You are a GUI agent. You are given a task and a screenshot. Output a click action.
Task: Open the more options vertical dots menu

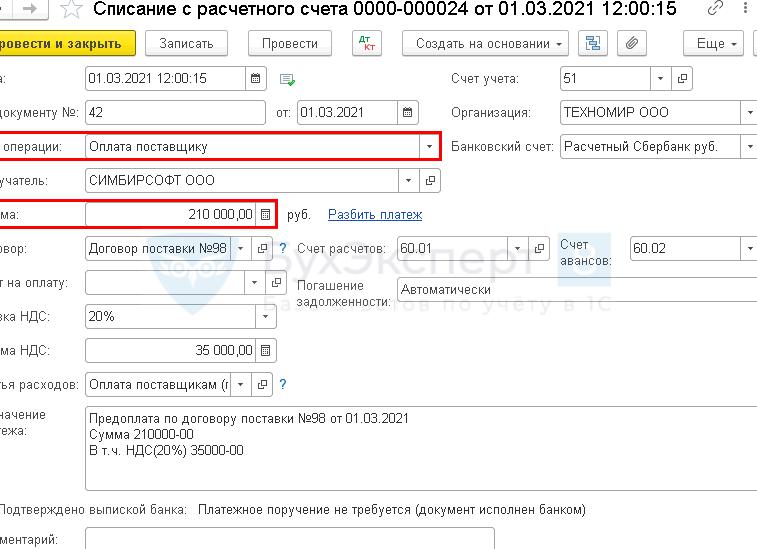pyautogui.click(x=746, y=8)
